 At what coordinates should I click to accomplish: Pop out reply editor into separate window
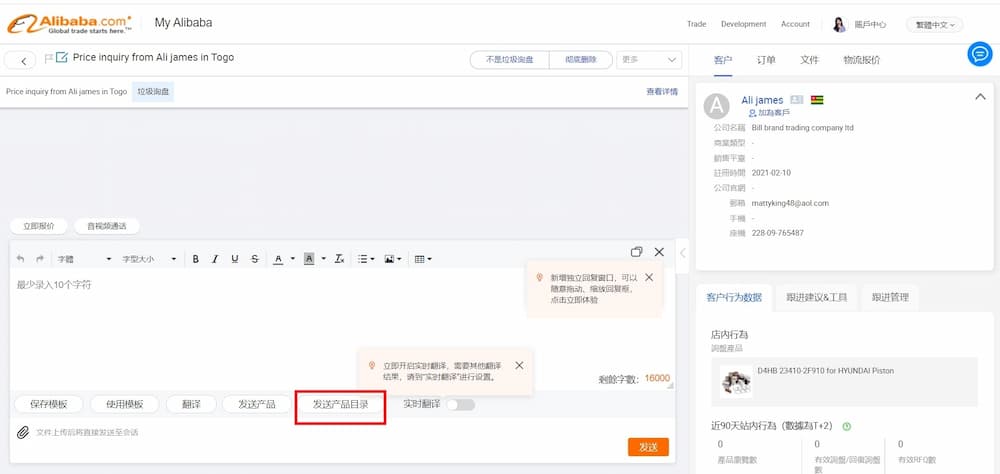pyautogui.click(x=636, y=252)
